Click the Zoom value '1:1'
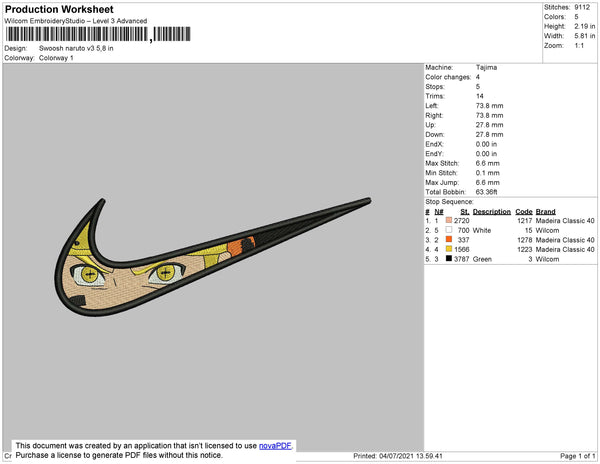Viewport: 600px width, 464px height. coord(579,46)
